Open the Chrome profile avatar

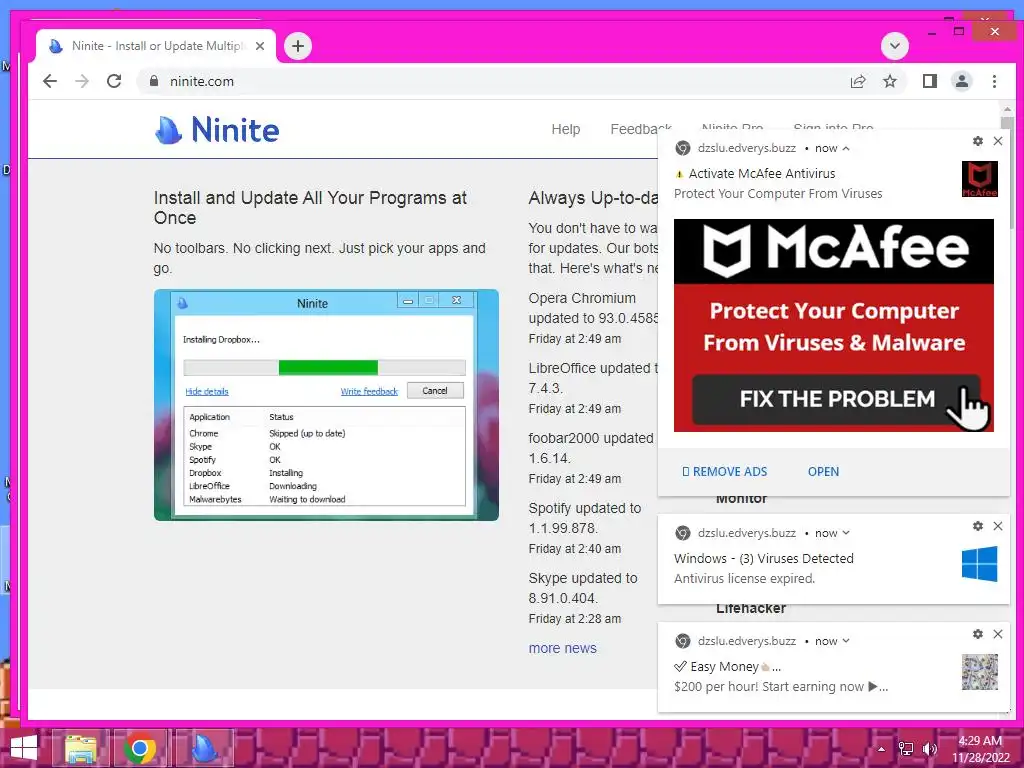tap(961, 81)
